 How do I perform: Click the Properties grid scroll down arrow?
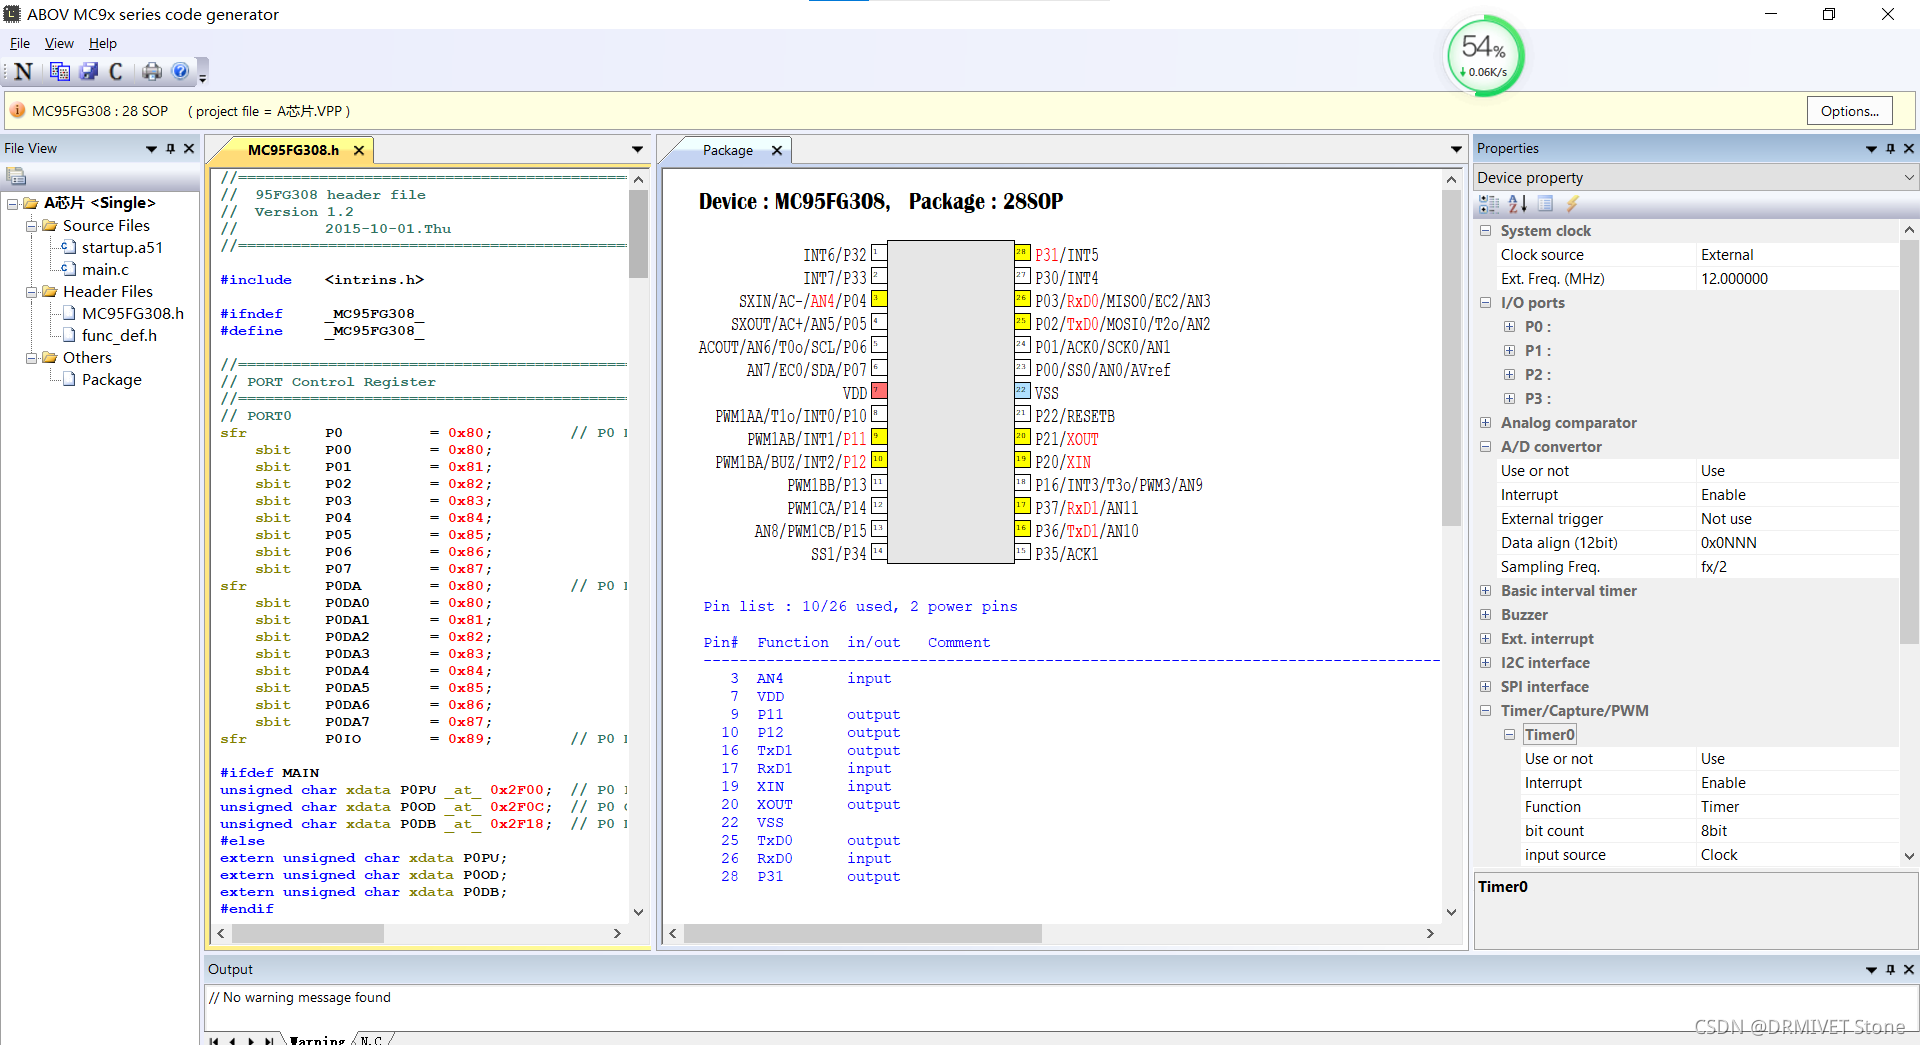pyautogui.click(x=1909, y=856)
